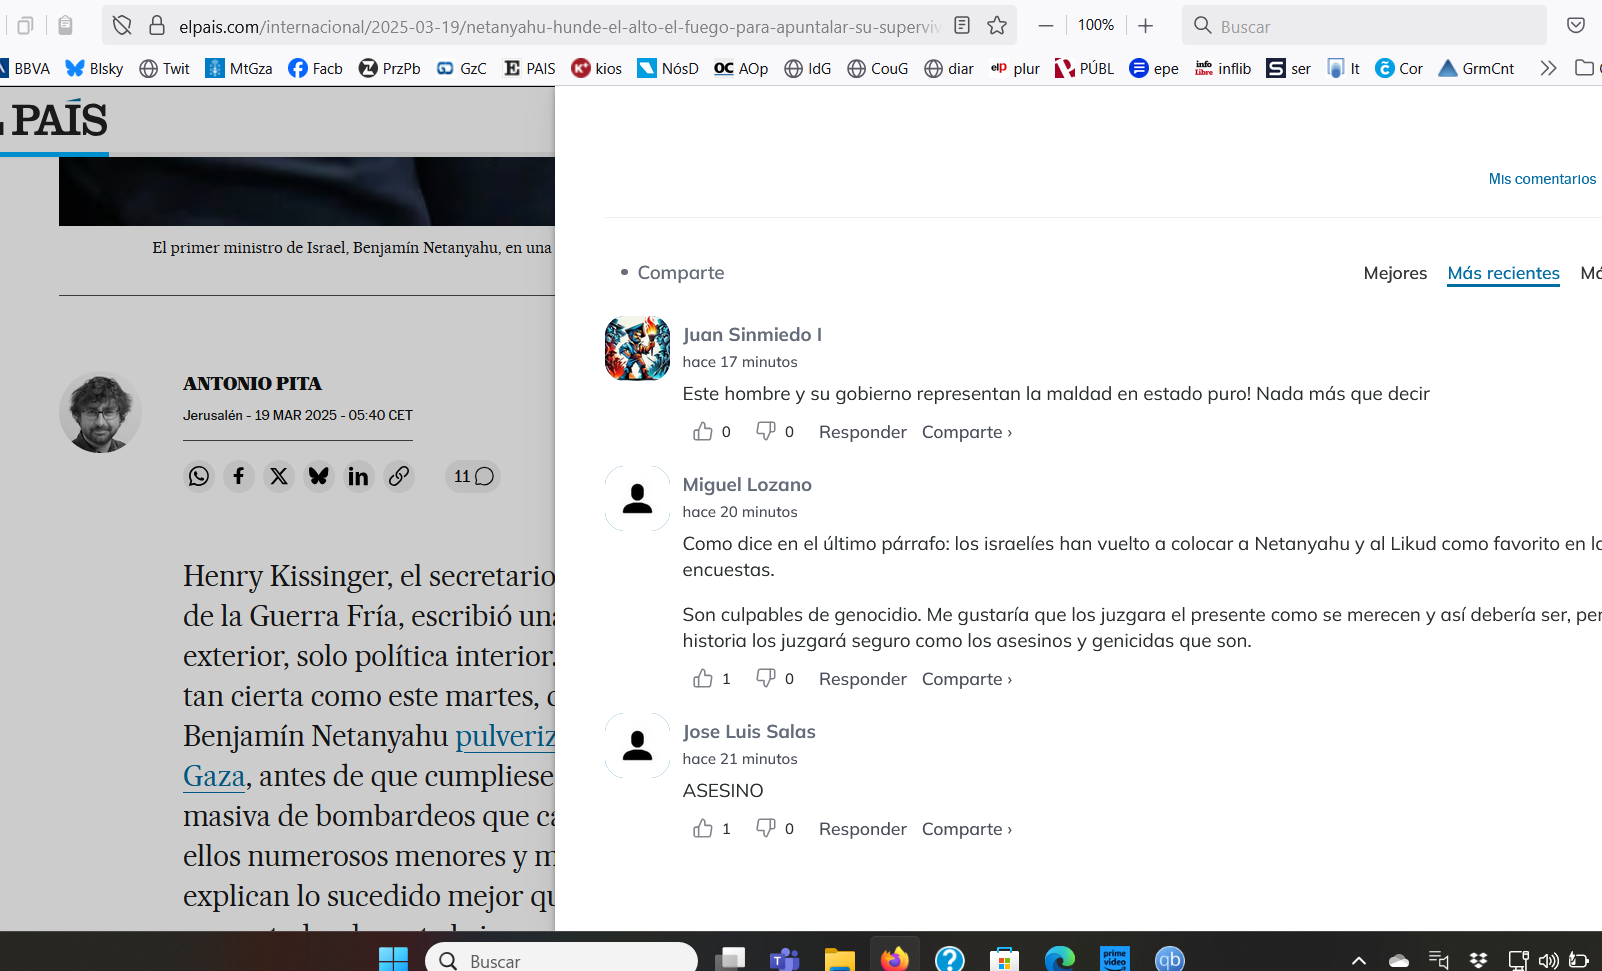Viewport: 1602px width, 971px height.
Task: Dislike Miguel Lozano's comment
Action: click(x=766, y=678)
